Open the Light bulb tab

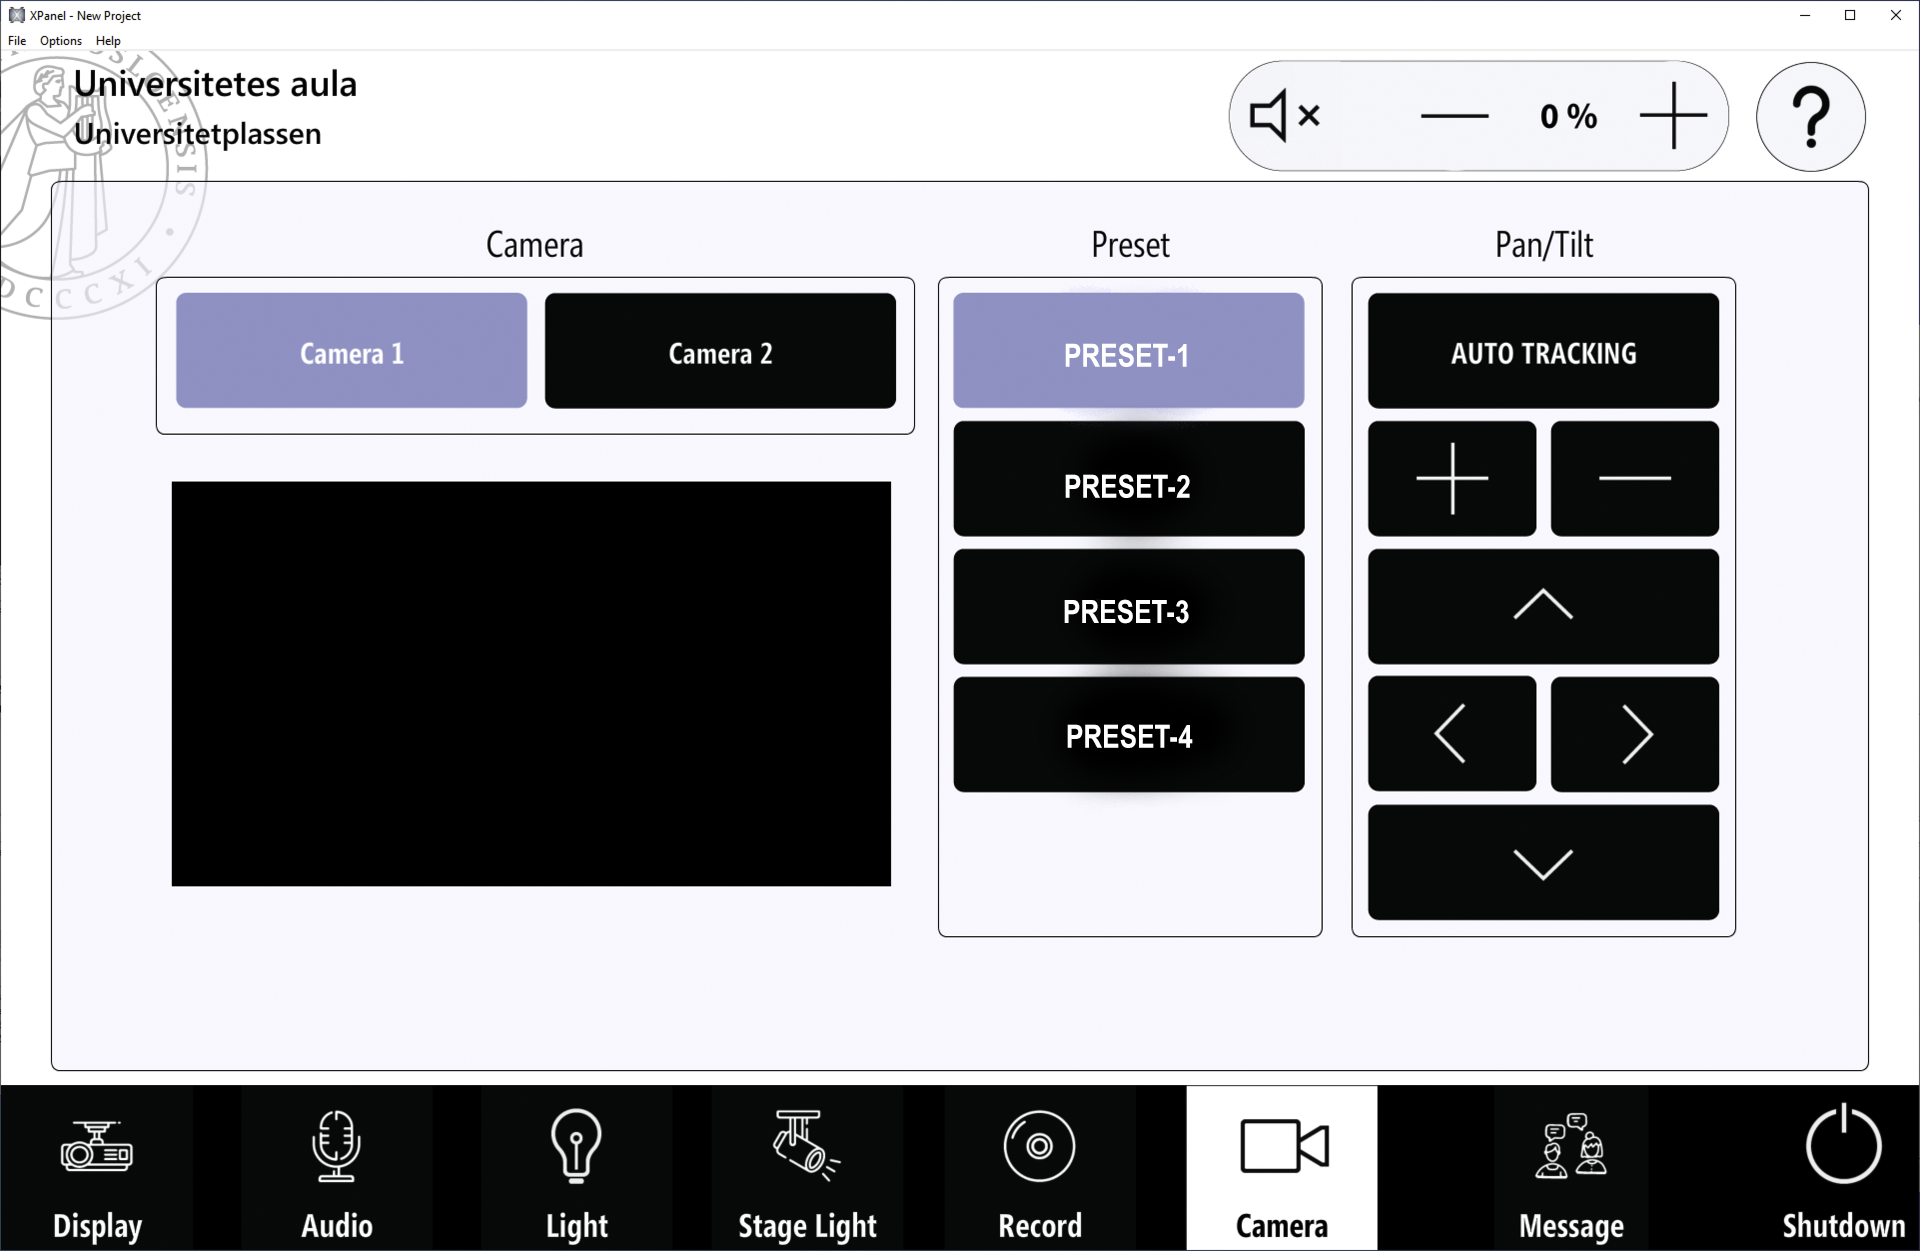point(577,1168)
